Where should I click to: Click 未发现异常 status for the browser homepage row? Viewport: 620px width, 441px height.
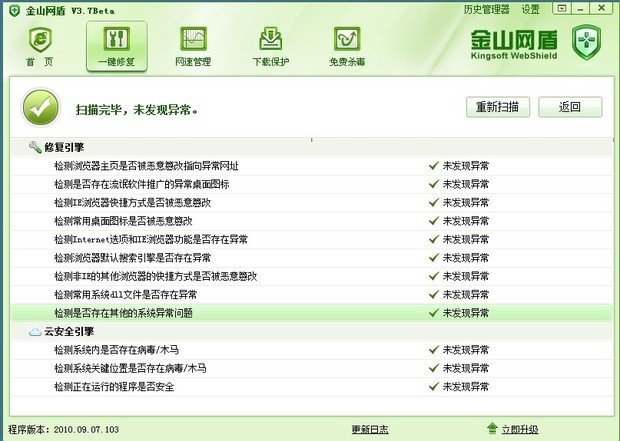(x=465, y=166)
